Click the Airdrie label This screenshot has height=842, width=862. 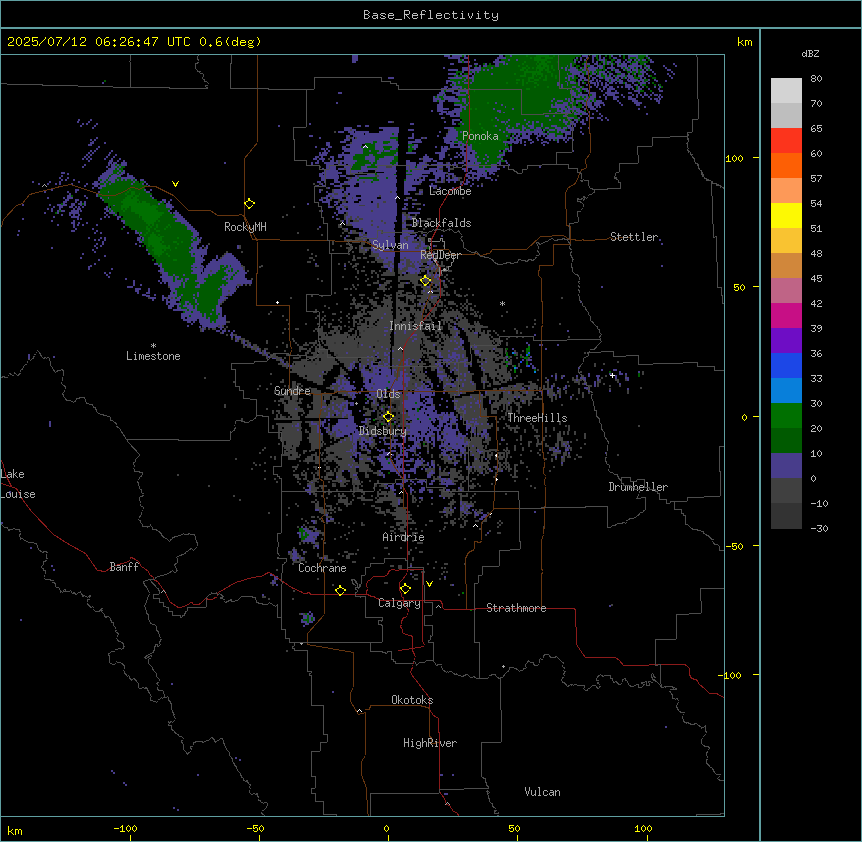pyautogui.click(x=404, y=537)
